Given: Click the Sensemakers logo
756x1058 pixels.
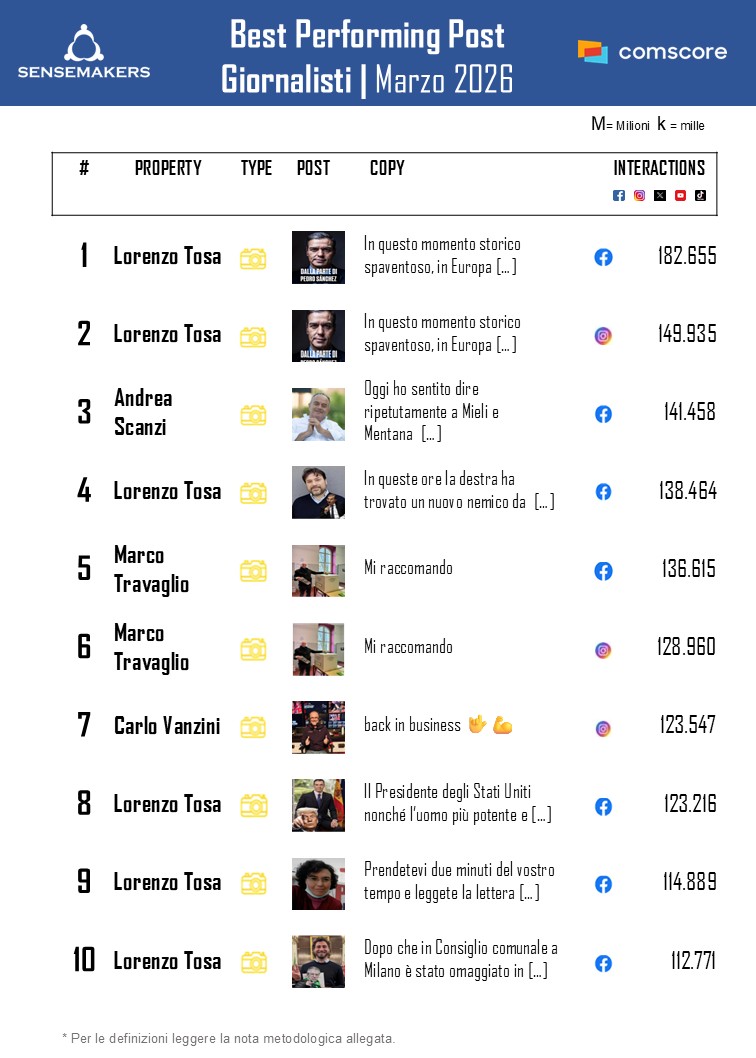Looking at the screenshot, I should pos(84,52).
